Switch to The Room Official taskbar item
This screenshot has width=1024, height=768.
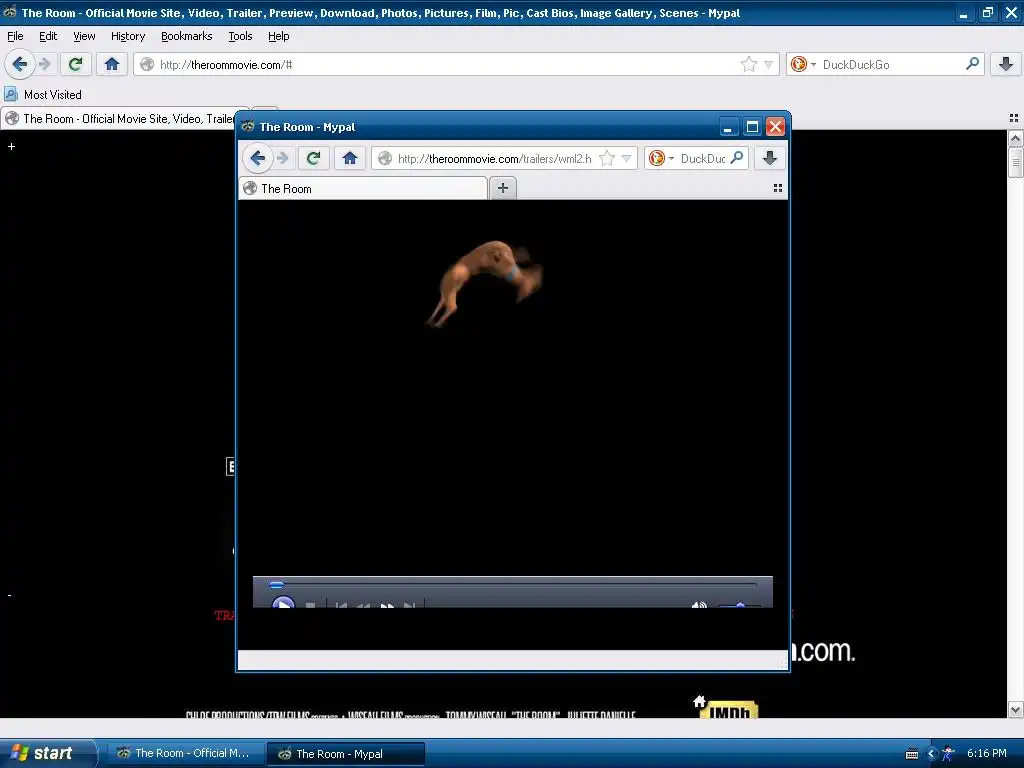pos(184,754)
